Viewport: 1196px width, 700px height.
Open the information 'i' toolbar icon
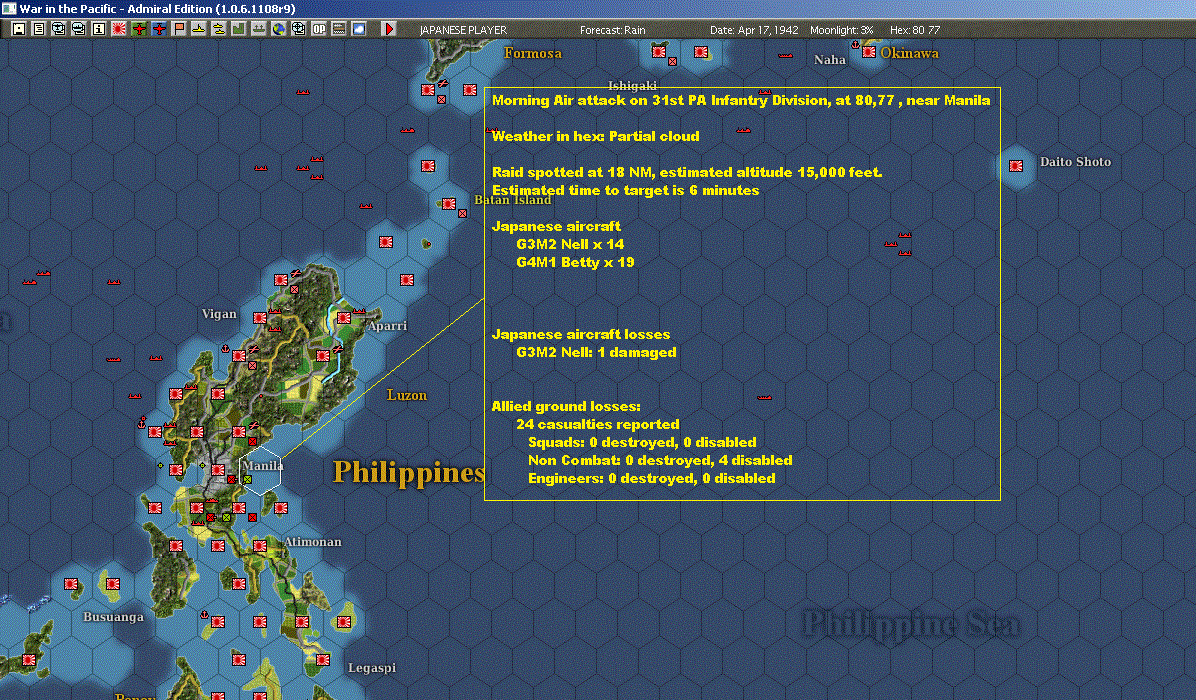point(98,29)
